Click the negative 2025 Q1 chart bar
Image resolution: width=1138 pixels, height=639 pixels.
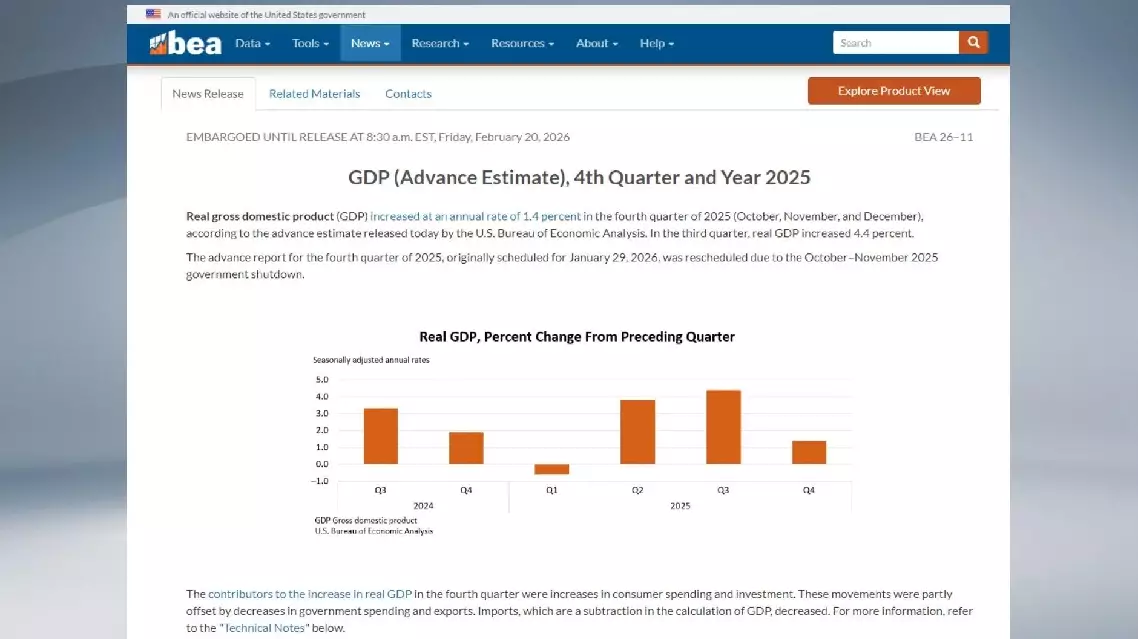click(x=551, y=469)
